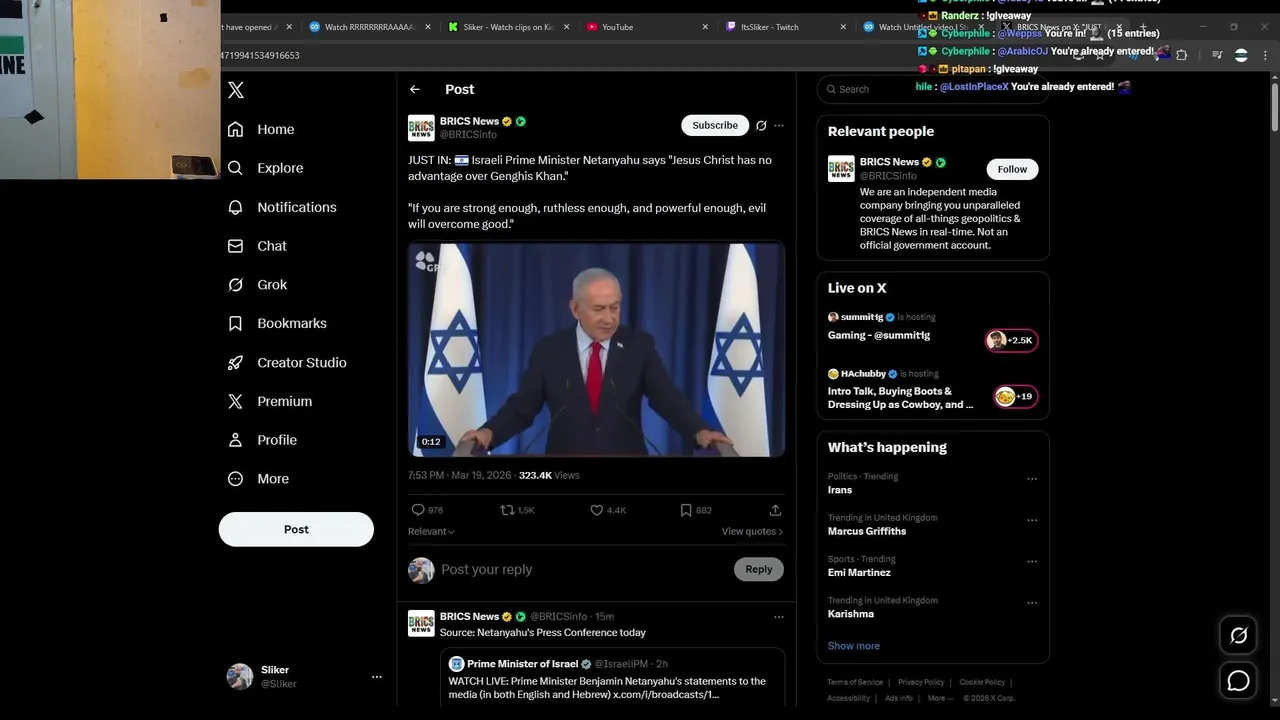Open more options for Irans trend
The image size is (1280, 720).
click(x=1032, y=479)
